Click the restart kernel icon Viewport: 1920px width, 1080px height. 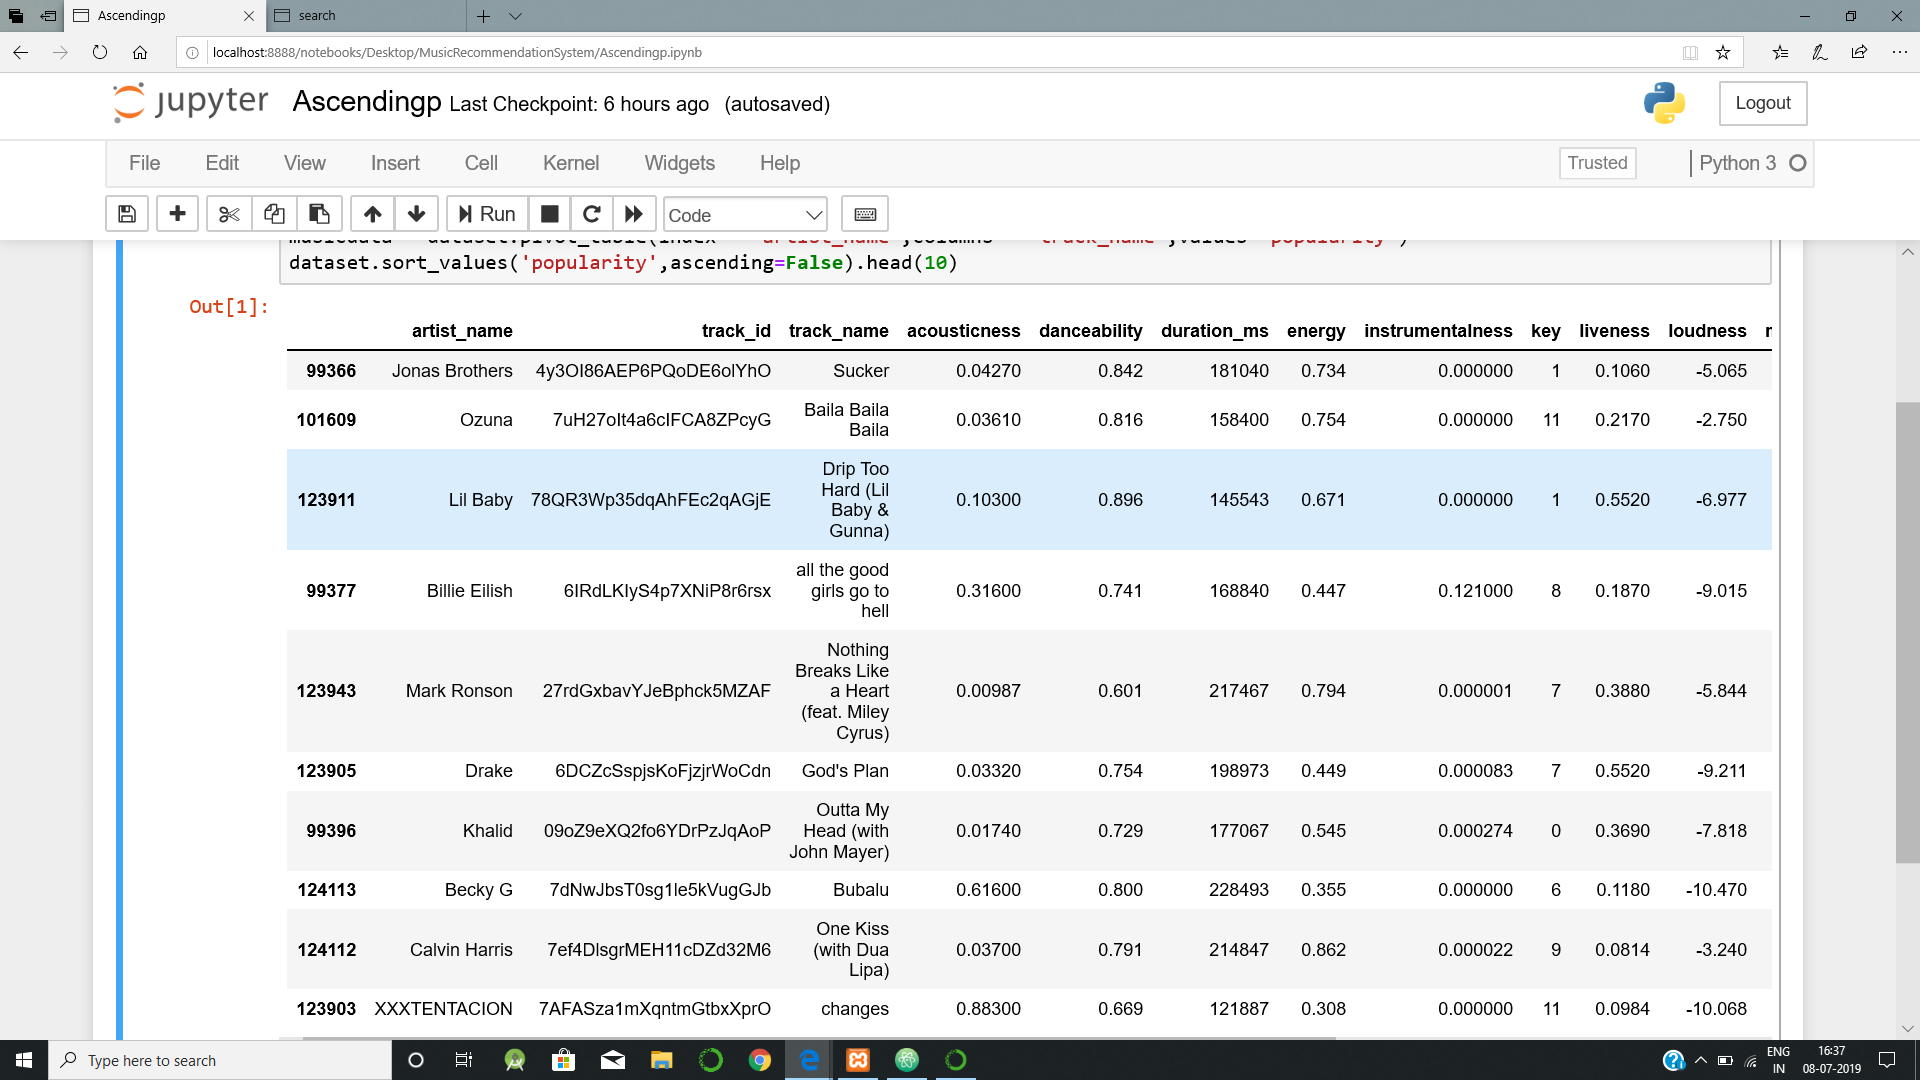[589, 214]
